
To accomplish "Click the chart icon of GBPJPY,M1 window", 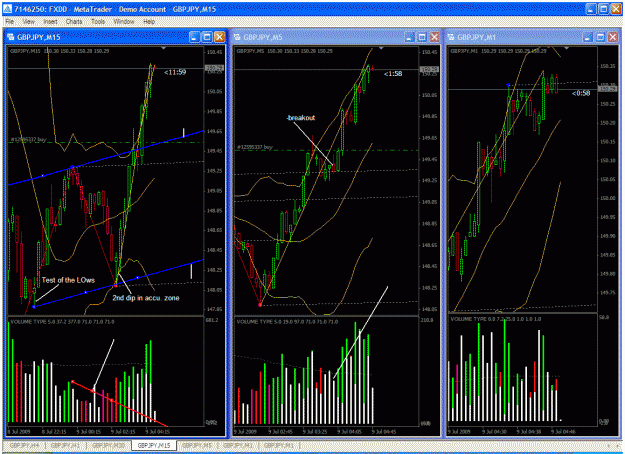I will (451, 37).
